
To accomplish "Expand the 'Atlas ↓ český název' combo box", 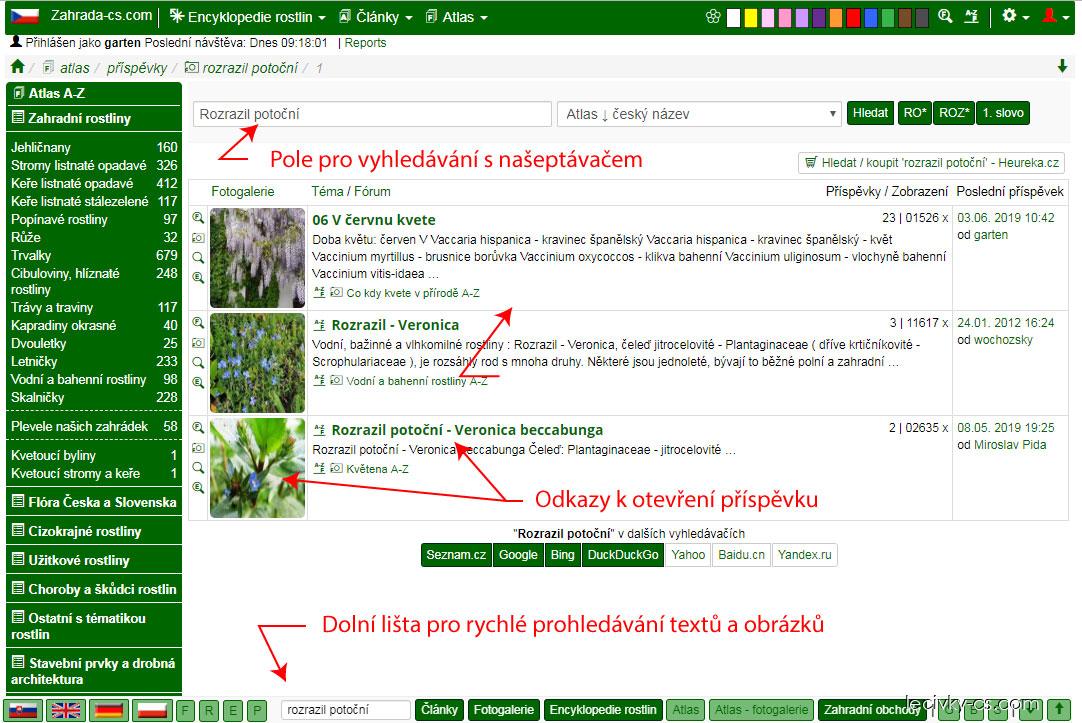I will (x=699, y=114).
